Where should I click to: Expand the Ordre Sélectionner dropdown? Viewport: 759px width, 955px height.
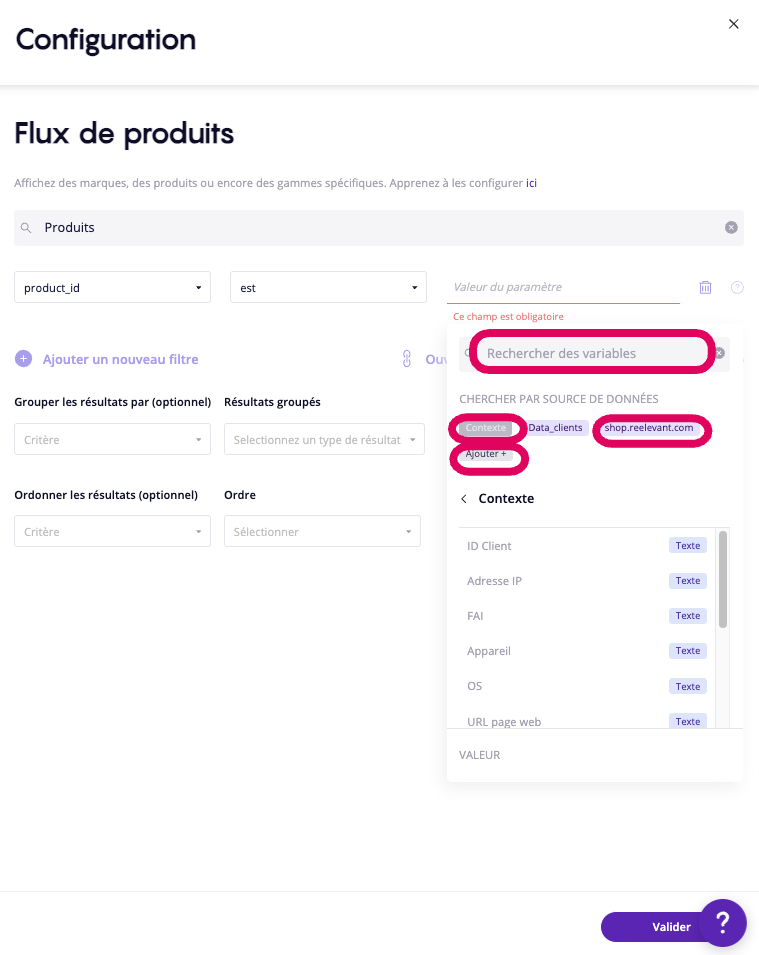pos(322,532)
